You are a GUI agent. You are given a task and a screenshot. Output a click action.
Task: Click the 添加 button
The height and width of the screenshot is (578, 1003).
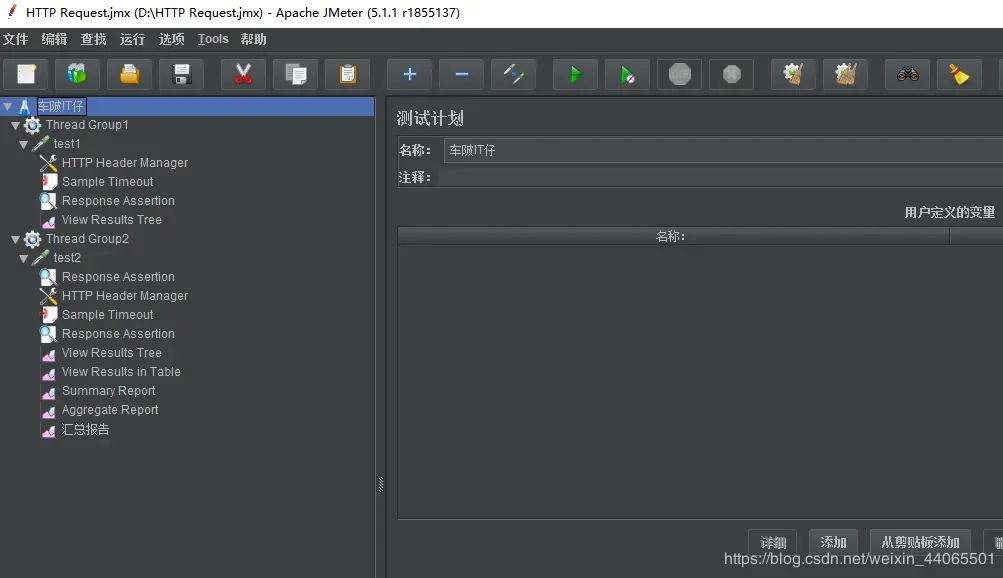tap(833, 542)
